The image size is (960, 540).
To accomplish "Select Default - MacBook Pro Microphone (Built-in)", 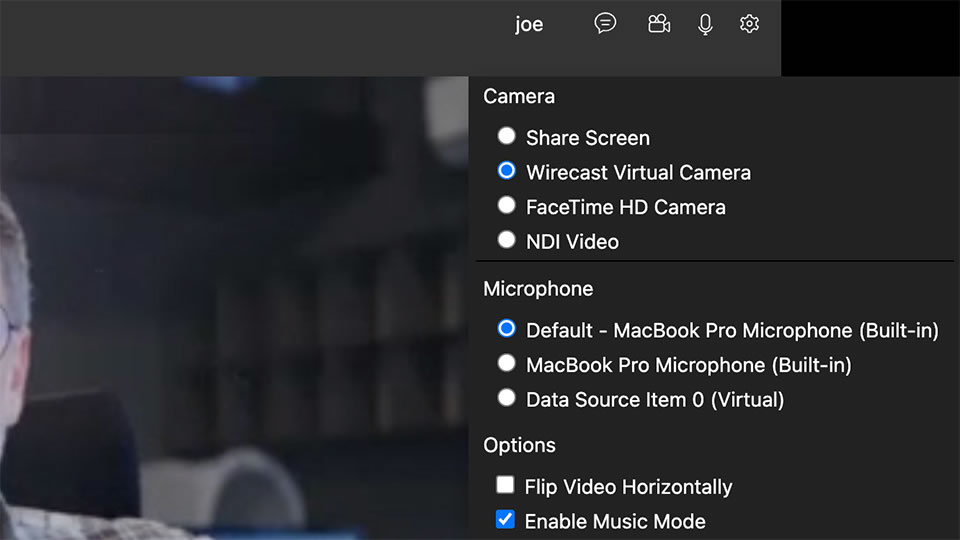I will tap(506, 329).
